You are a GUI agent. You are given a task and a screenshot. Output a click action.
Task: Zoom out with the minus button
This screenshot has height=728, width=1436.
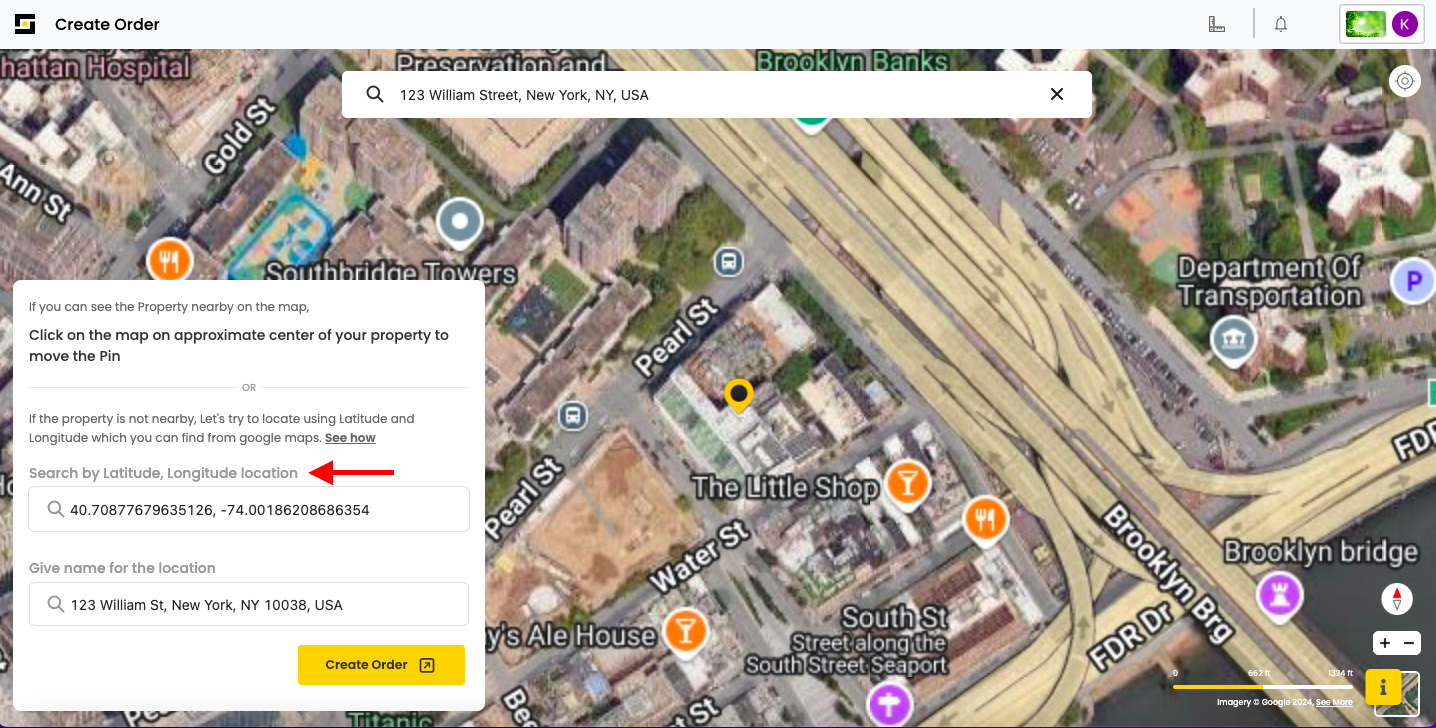click(1409, 644)
